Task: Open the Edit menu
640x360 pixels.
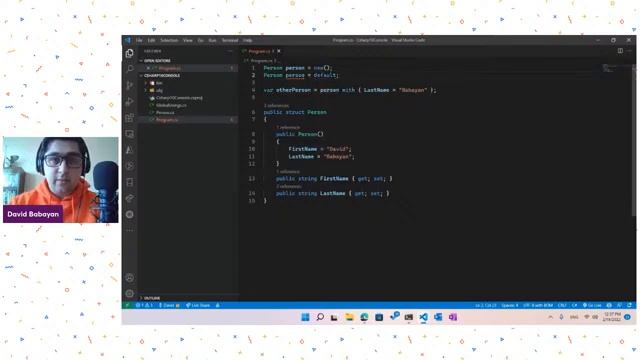Action: [151, 40]
